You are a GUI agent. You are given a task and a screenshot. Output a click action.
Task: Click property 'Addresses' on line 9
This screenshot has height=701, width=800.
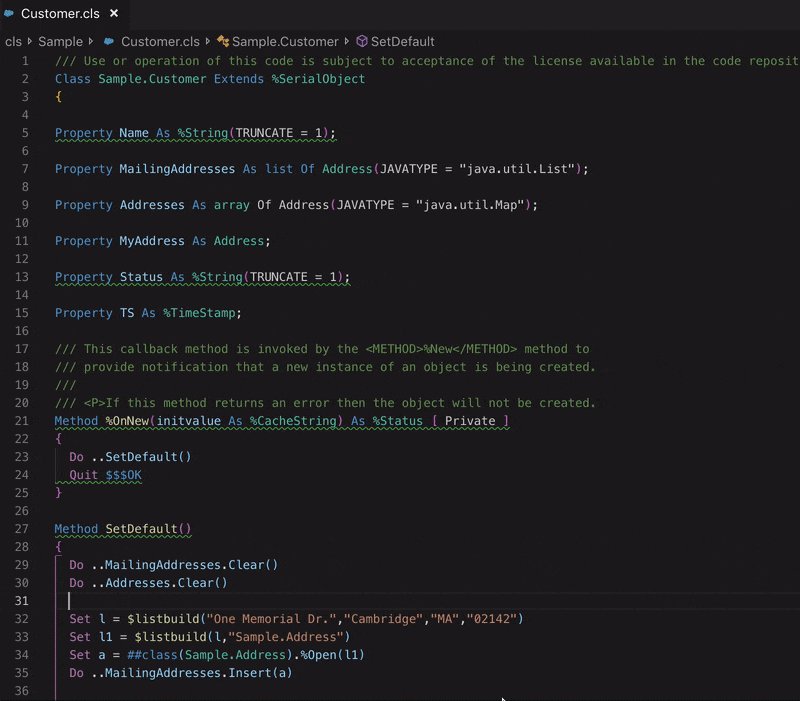point(152,205)
